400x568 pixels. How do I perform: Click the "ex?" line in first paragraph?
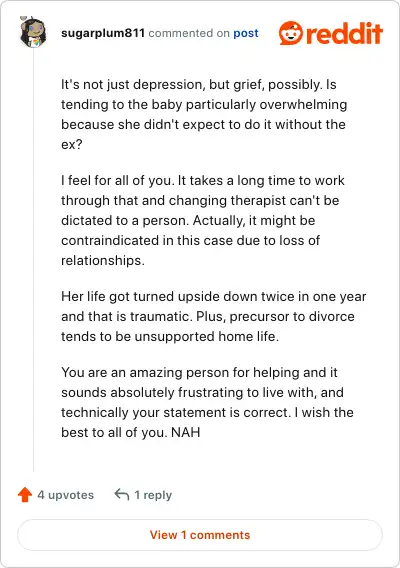[x=72, y=145]
